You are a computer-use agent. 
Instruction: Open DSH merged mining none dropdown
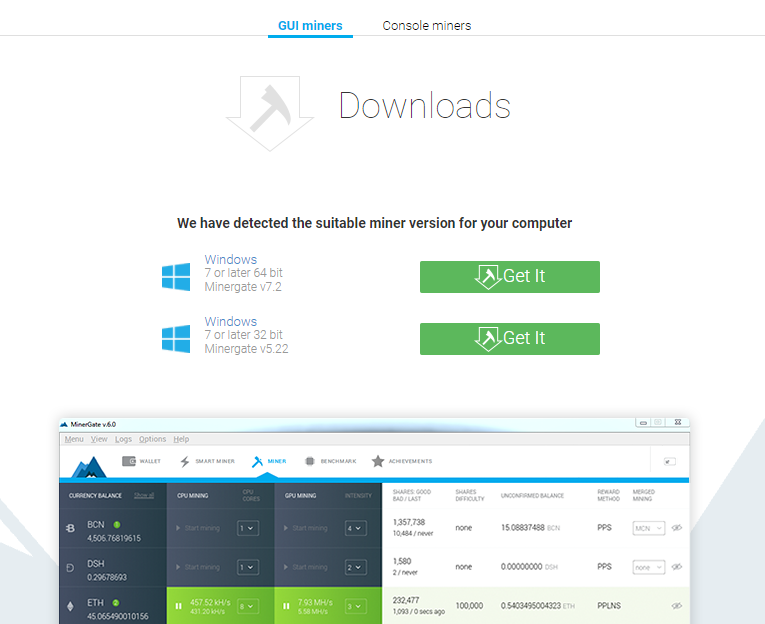click(648, 567)
